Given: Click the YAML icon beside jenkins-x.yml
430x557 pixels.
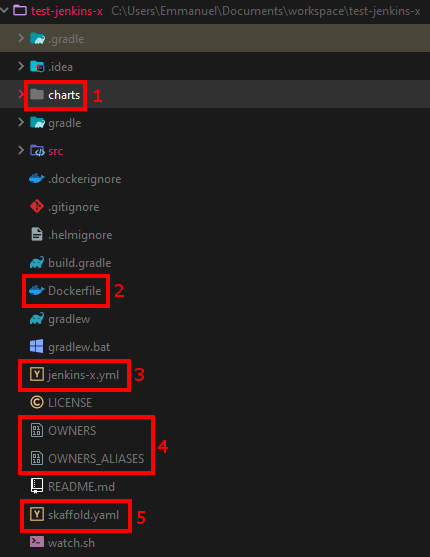Looking at the screenshot, I should point(37,374).
